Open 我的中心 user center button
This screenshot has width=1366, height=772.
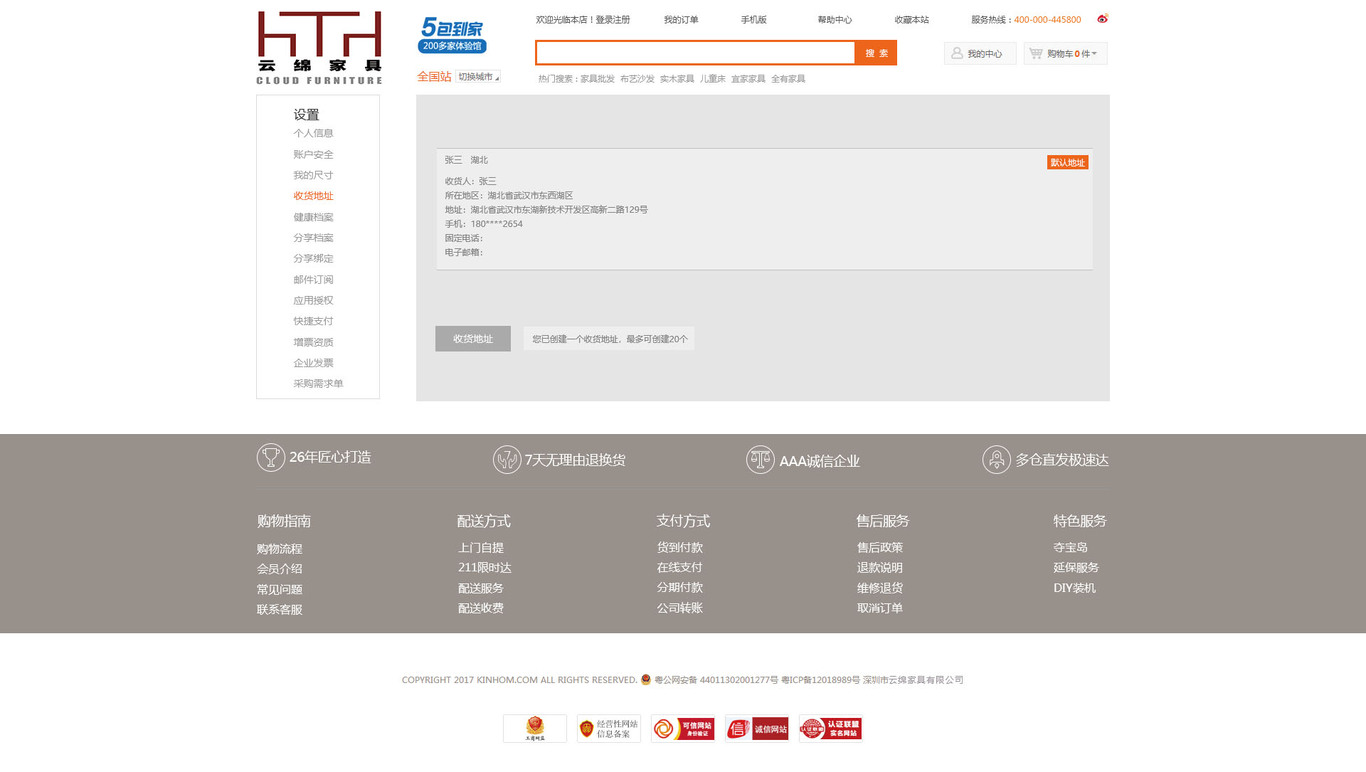pyautogui.click(x=980, y=54)
